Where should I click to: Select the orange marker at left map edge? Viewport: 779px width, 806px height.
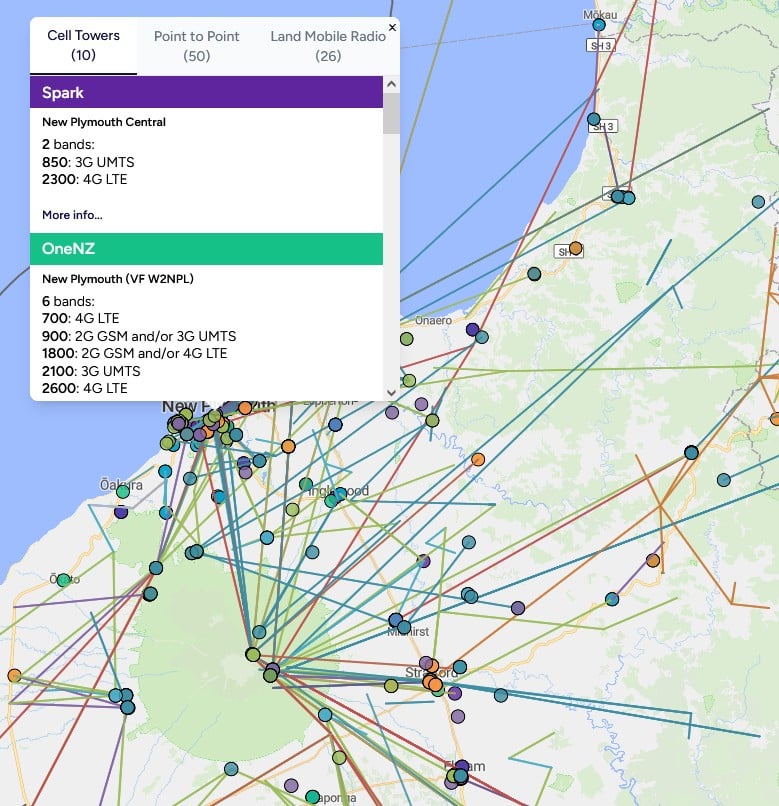click(x=14, y=675)
